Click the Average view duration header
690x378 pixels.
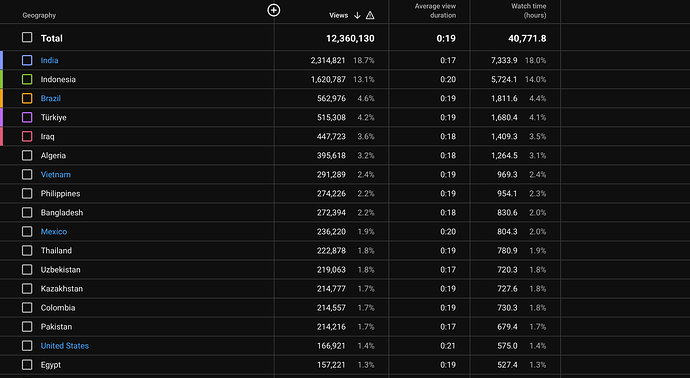435,11
